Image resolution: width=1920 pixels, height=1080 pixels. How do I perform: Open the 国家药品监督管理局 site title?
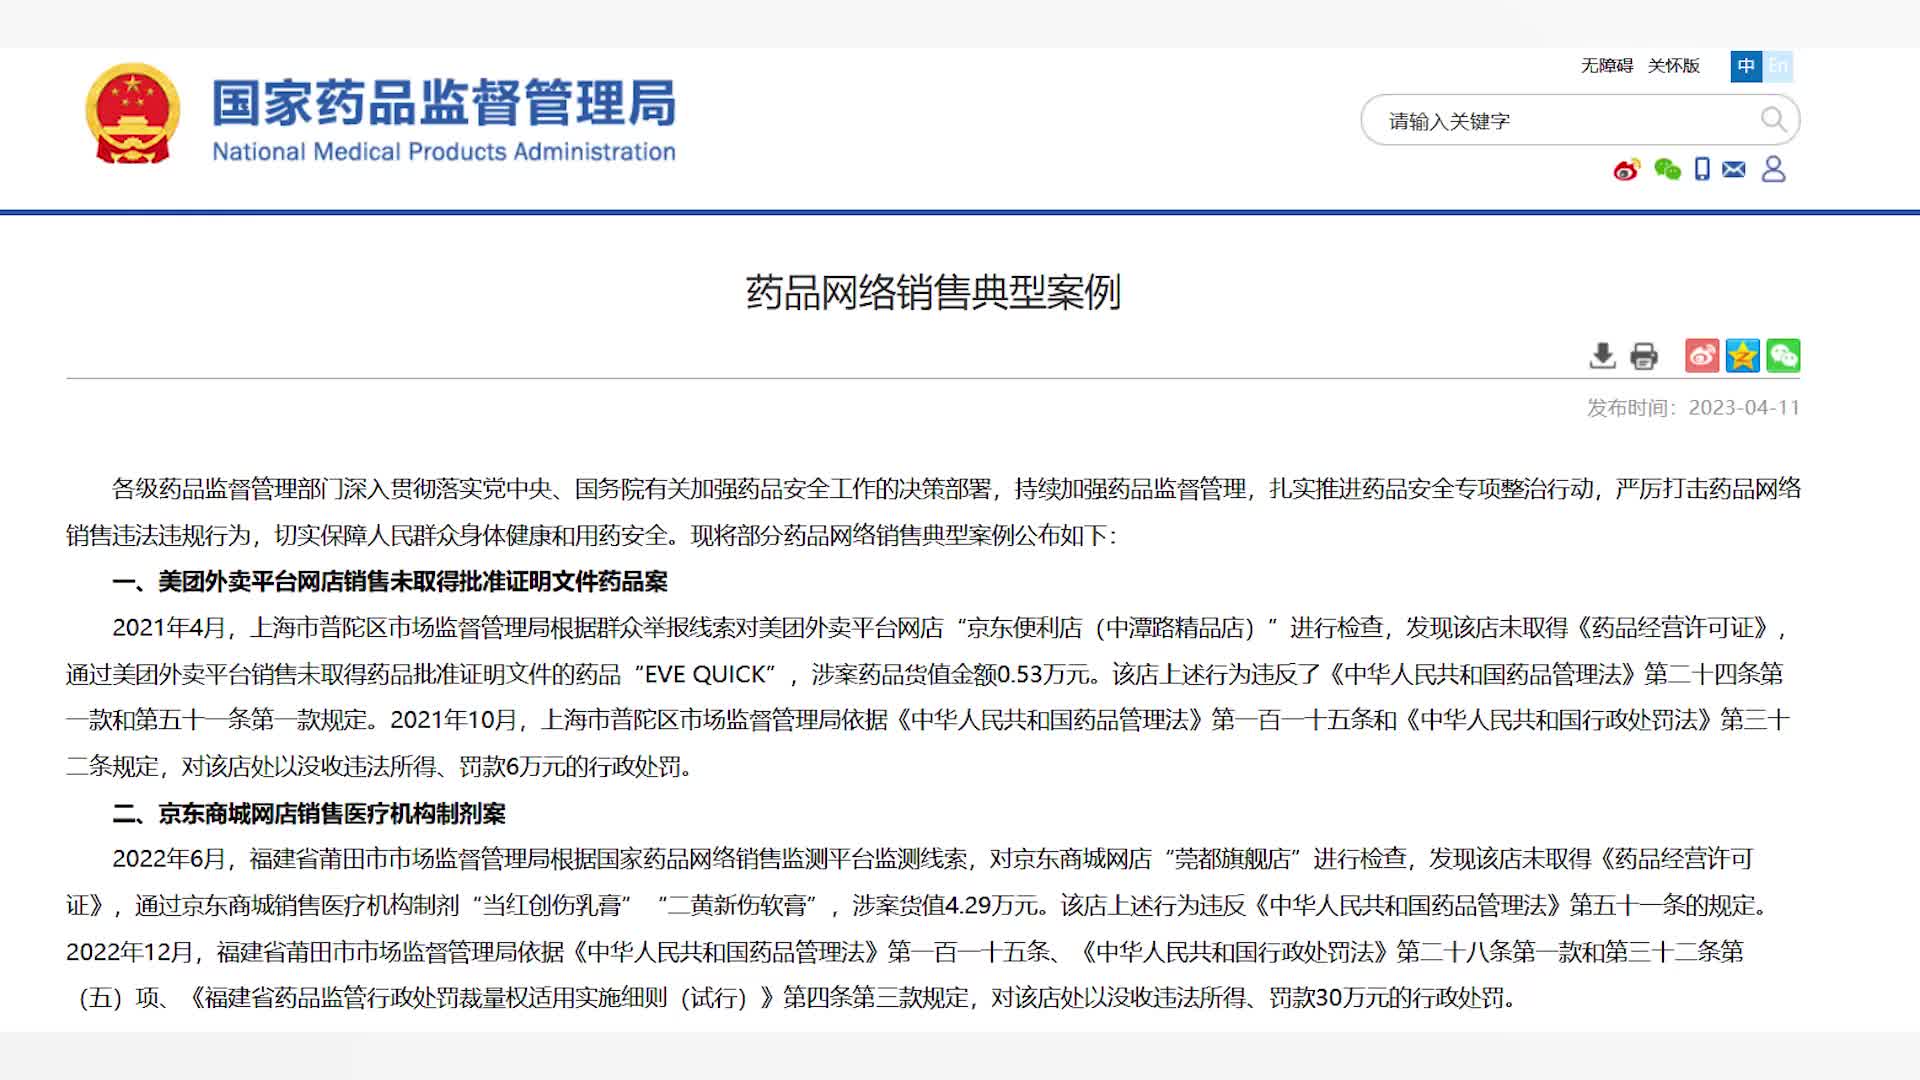click(444, 103)
